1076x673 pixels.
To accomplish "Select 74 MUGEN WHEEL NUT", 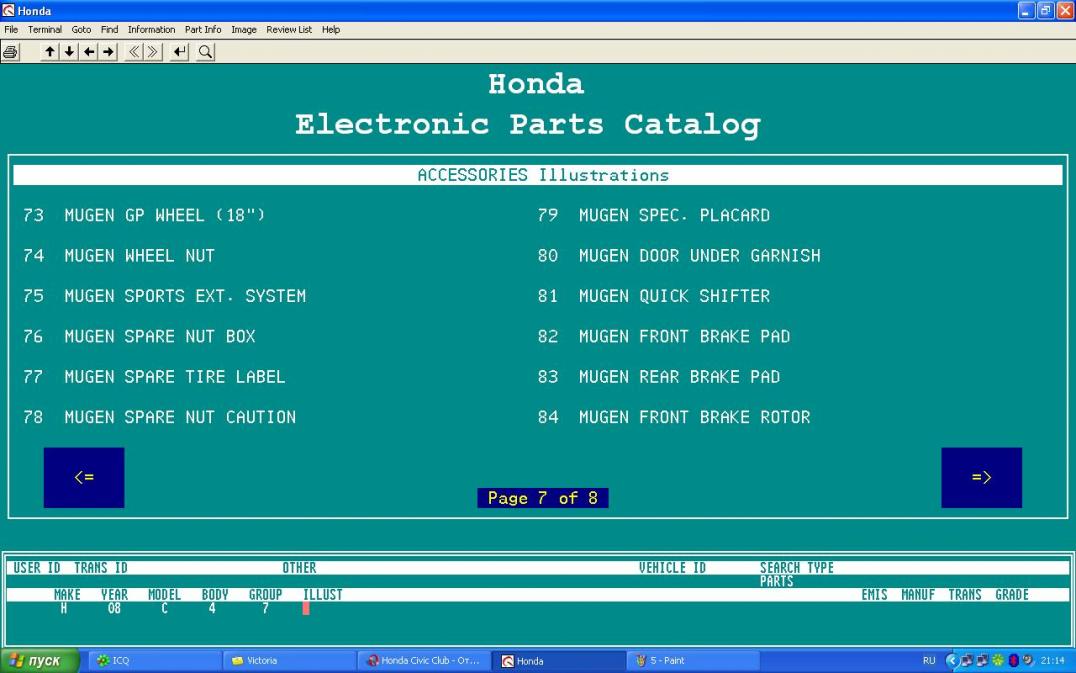I will (x=119, y=256).
